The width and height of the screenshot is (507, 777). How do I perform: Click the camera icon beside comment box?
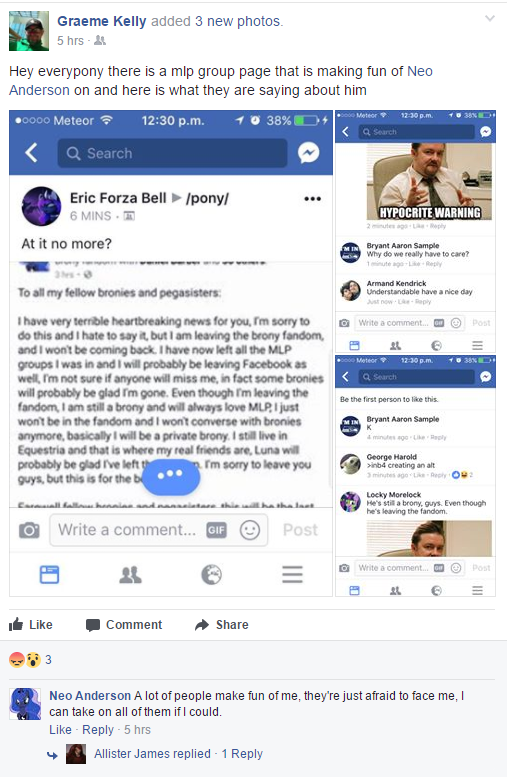coord(29,530)
